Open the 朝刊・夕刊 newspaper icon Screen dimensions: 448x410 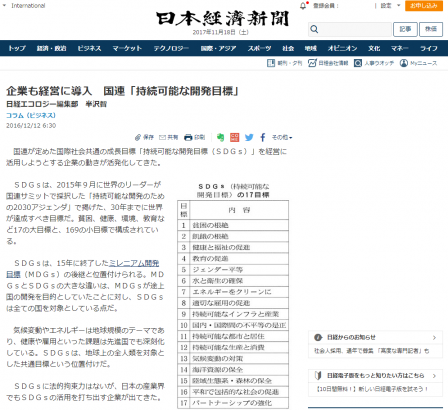pos(271,63)
